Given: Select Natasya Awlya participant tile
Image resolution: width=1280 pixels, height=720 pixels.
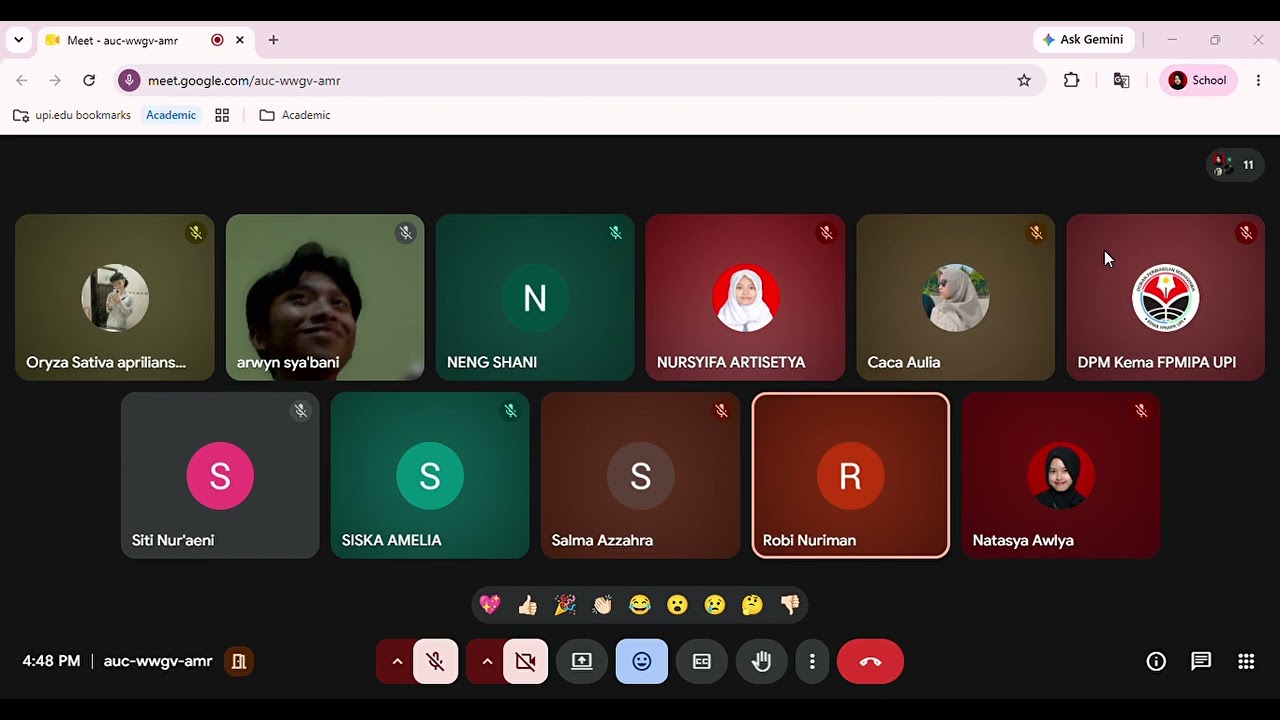Looking at the screenshot, I should [1061, 475].
